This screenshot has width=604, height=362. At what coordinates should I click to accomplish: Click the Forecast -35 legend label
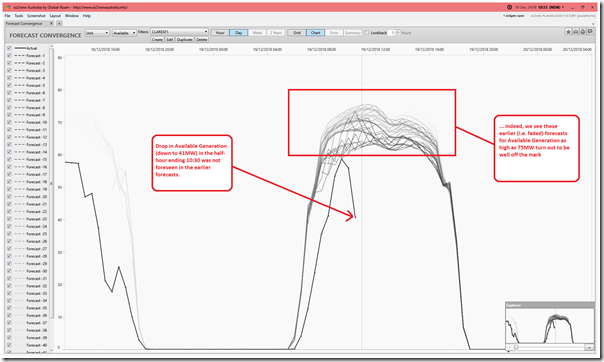tap(37, 308)
